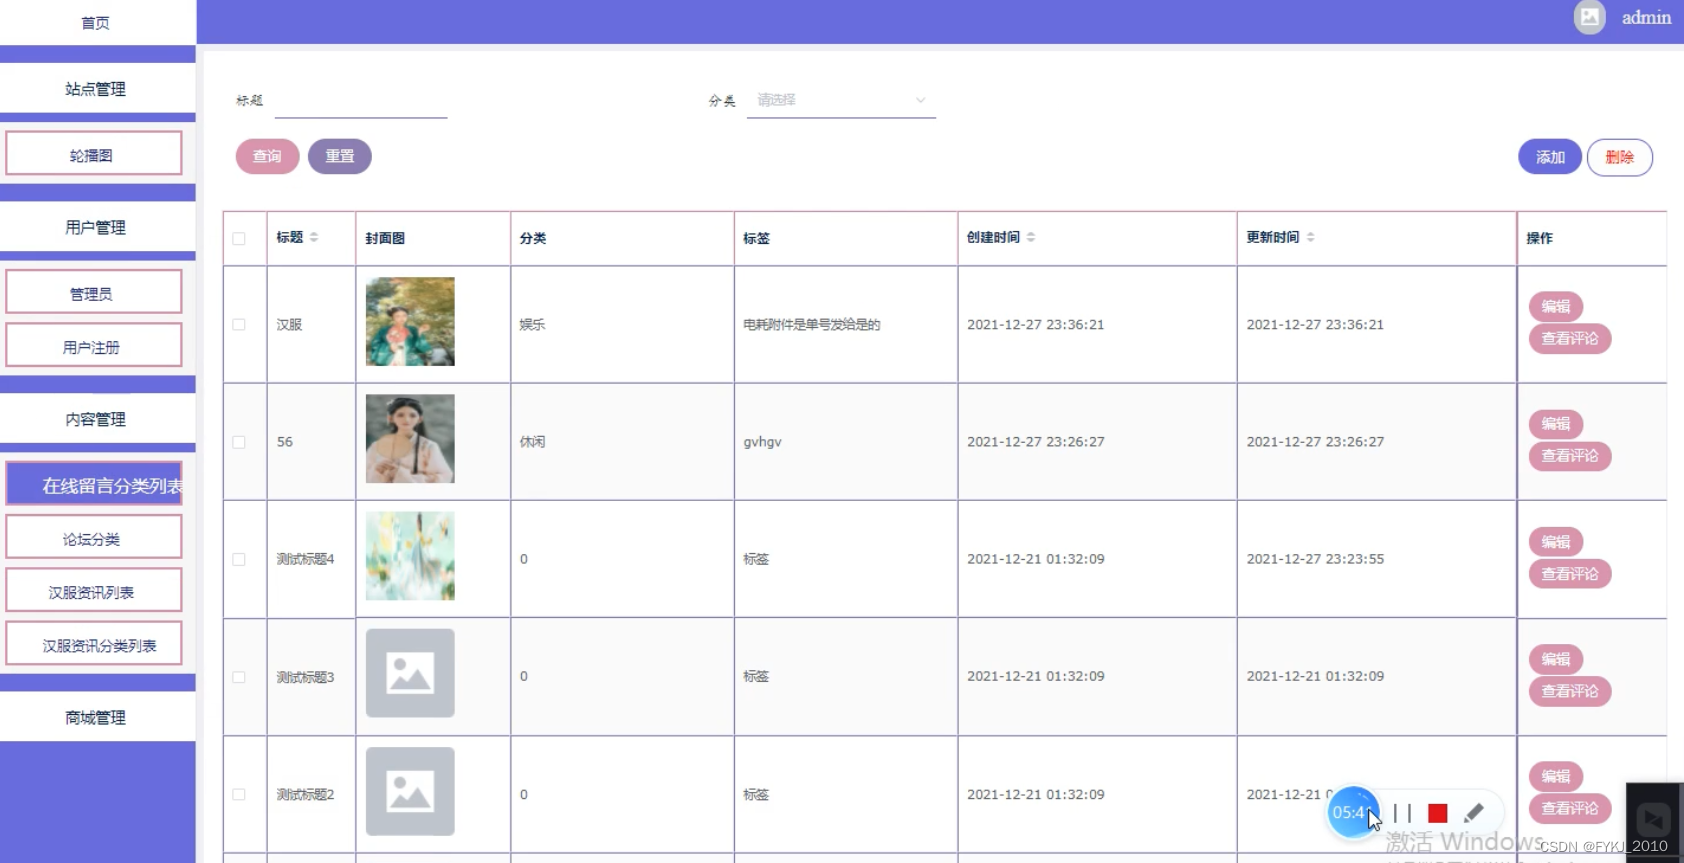Sort by 创建时间 column arrows
Screen dimensions: 1684x863
pos(1031,237)
